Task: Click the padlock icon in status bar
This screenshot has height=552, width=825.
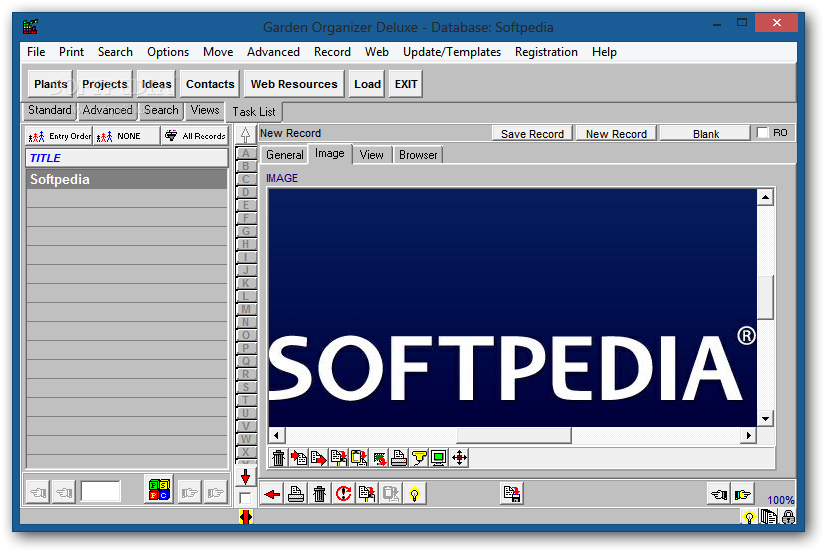Action: click(x=788, y=517)
